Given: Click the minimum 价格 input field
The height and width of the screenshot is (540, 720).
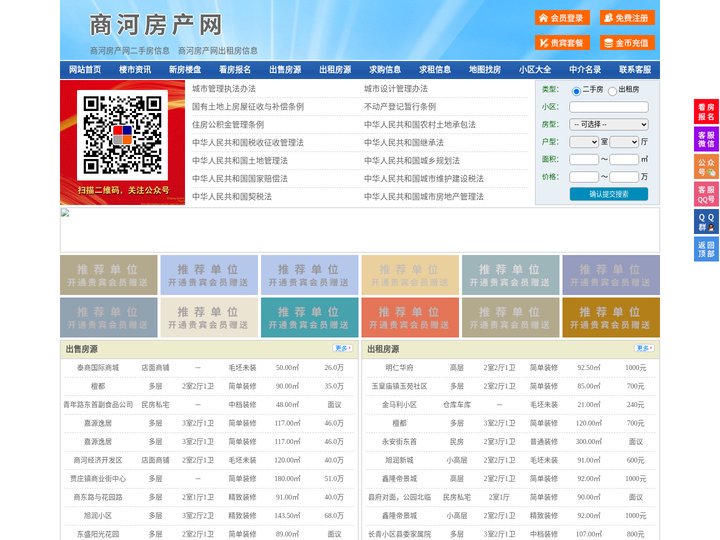Looking at the screenshot, I should (x=584, y=177).
